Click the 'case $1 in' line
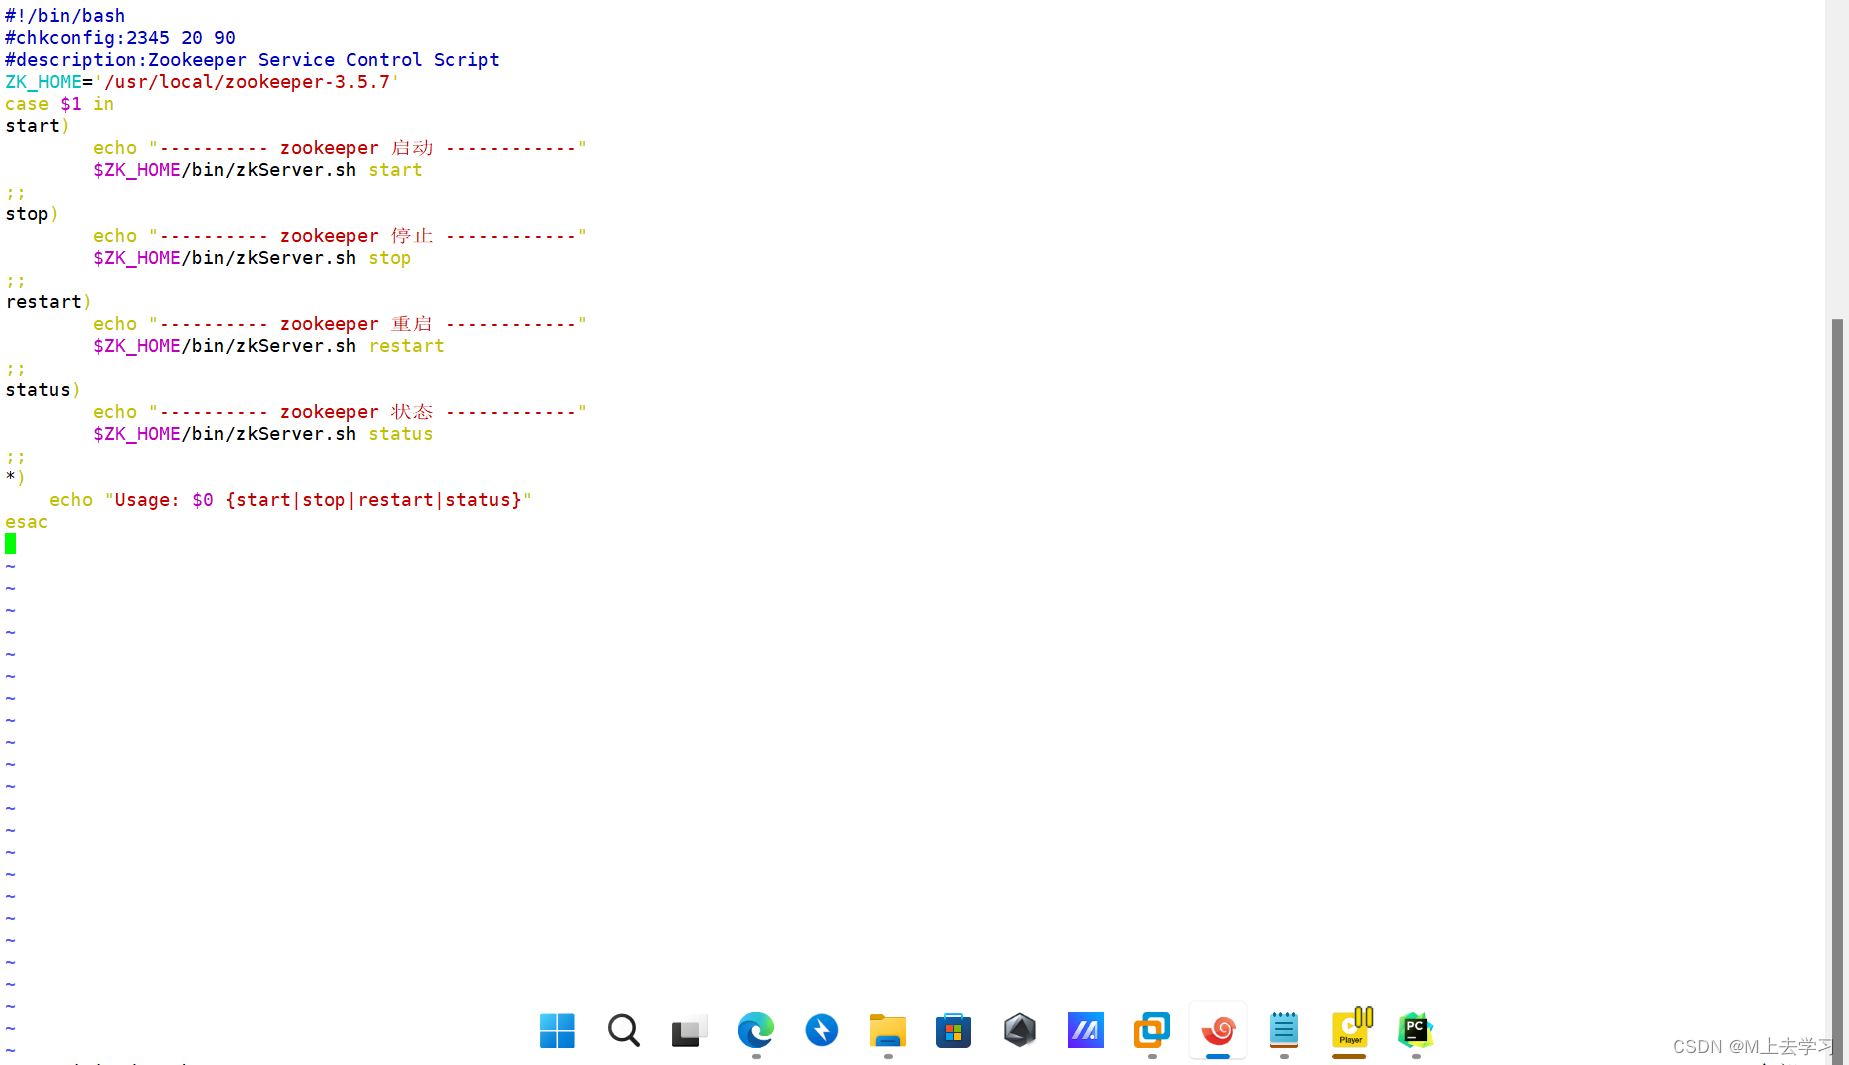 point(59,104)
